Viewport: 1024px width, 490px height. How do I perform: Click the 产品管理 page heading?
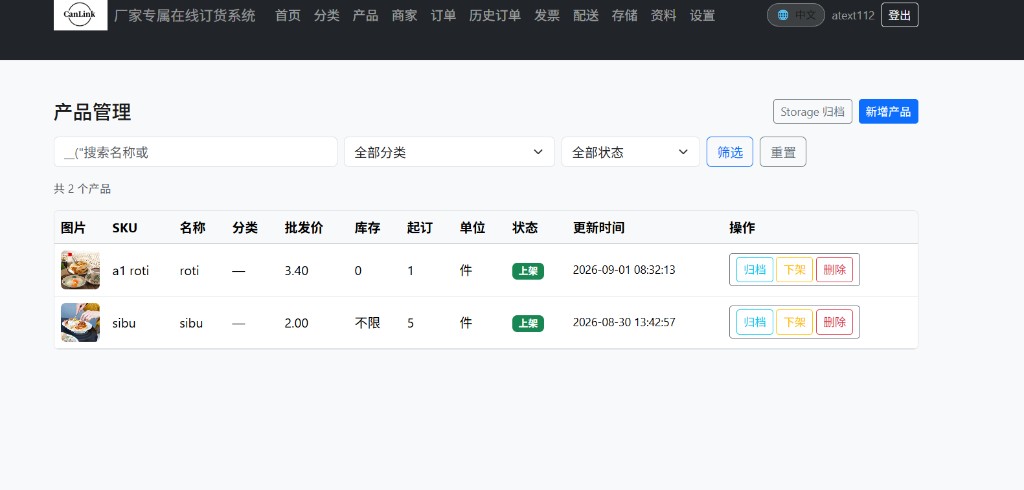[x=92, y=112]
